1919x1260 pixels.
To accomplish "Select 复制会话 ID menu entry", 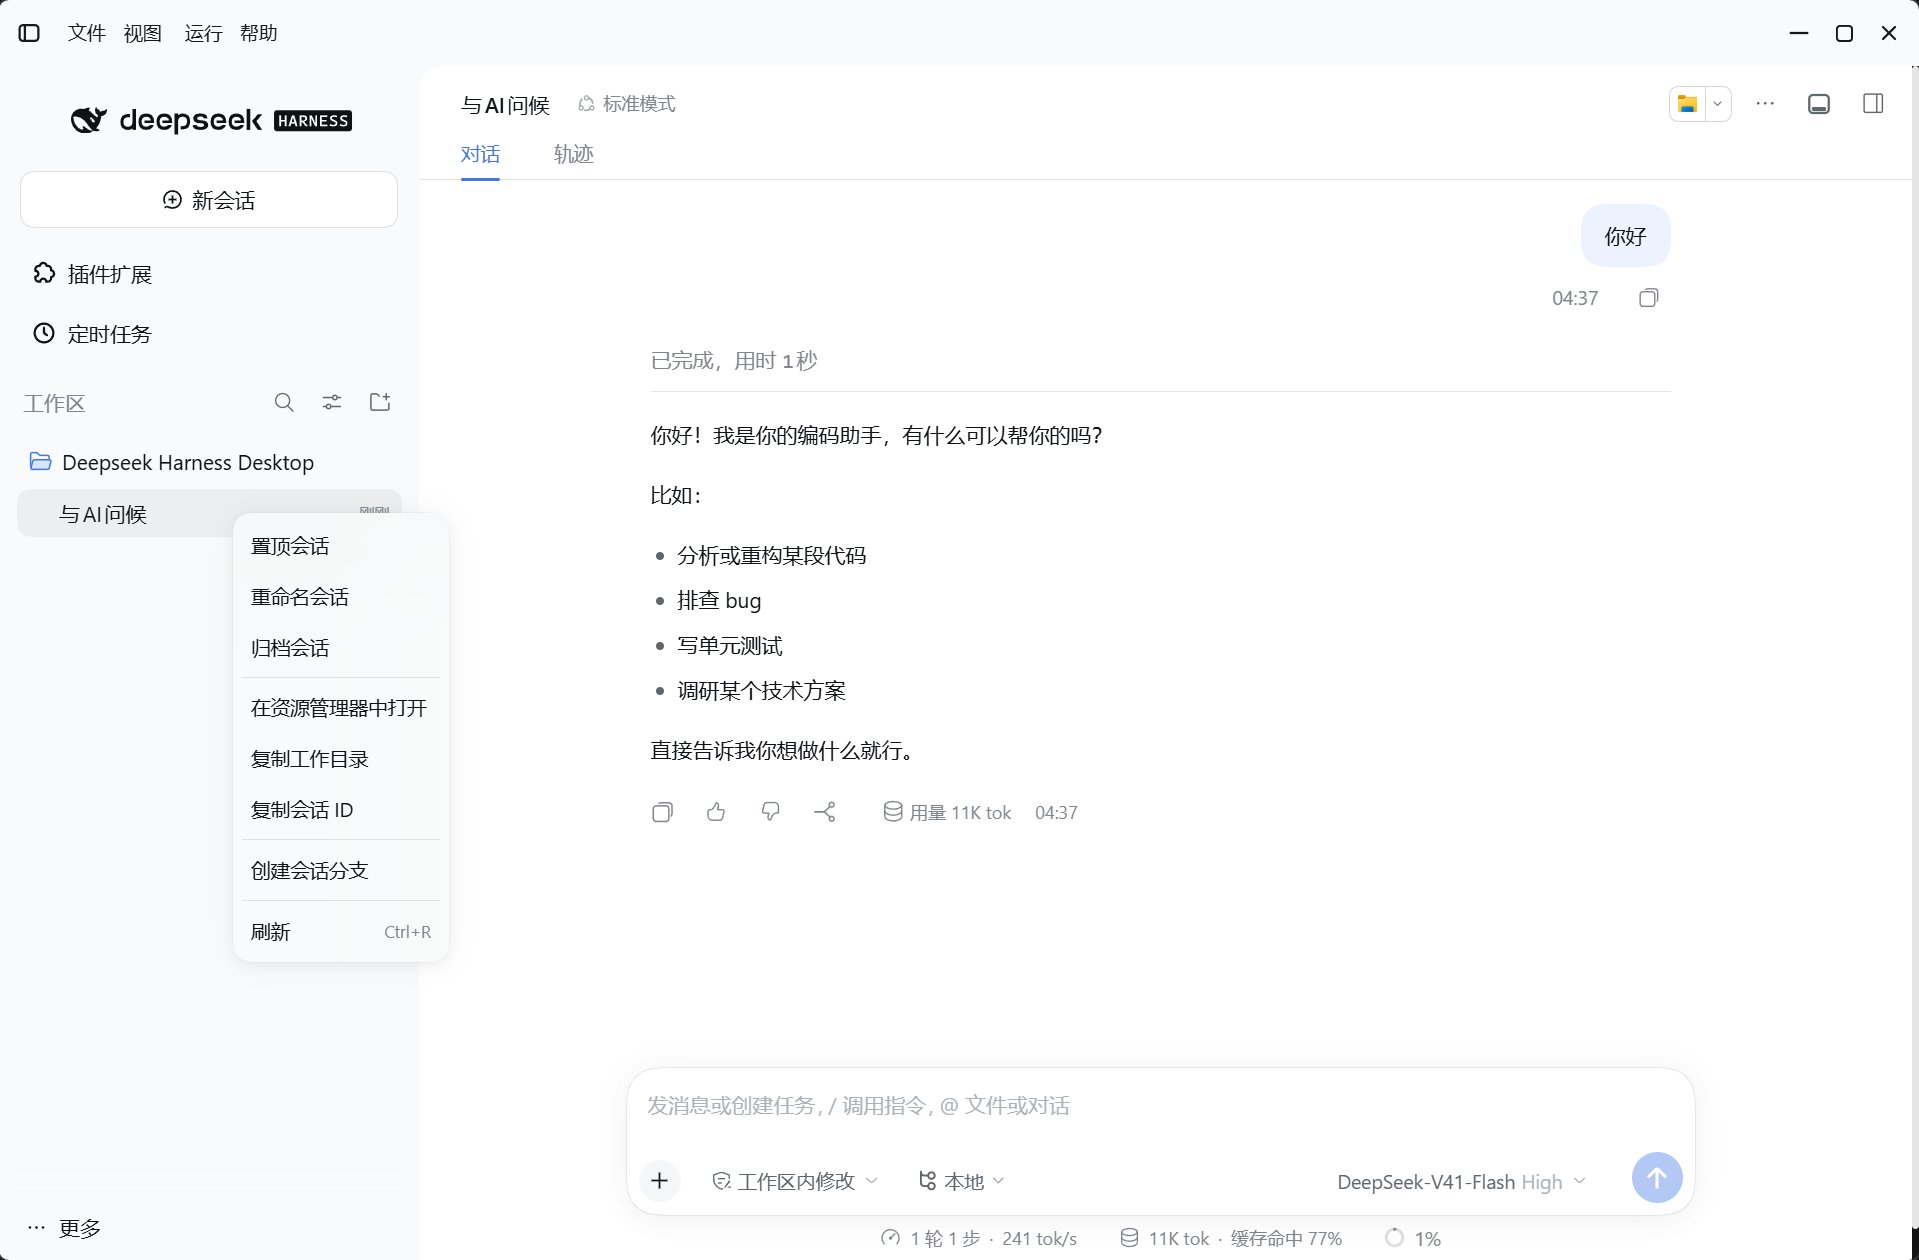I will (340, 810).
